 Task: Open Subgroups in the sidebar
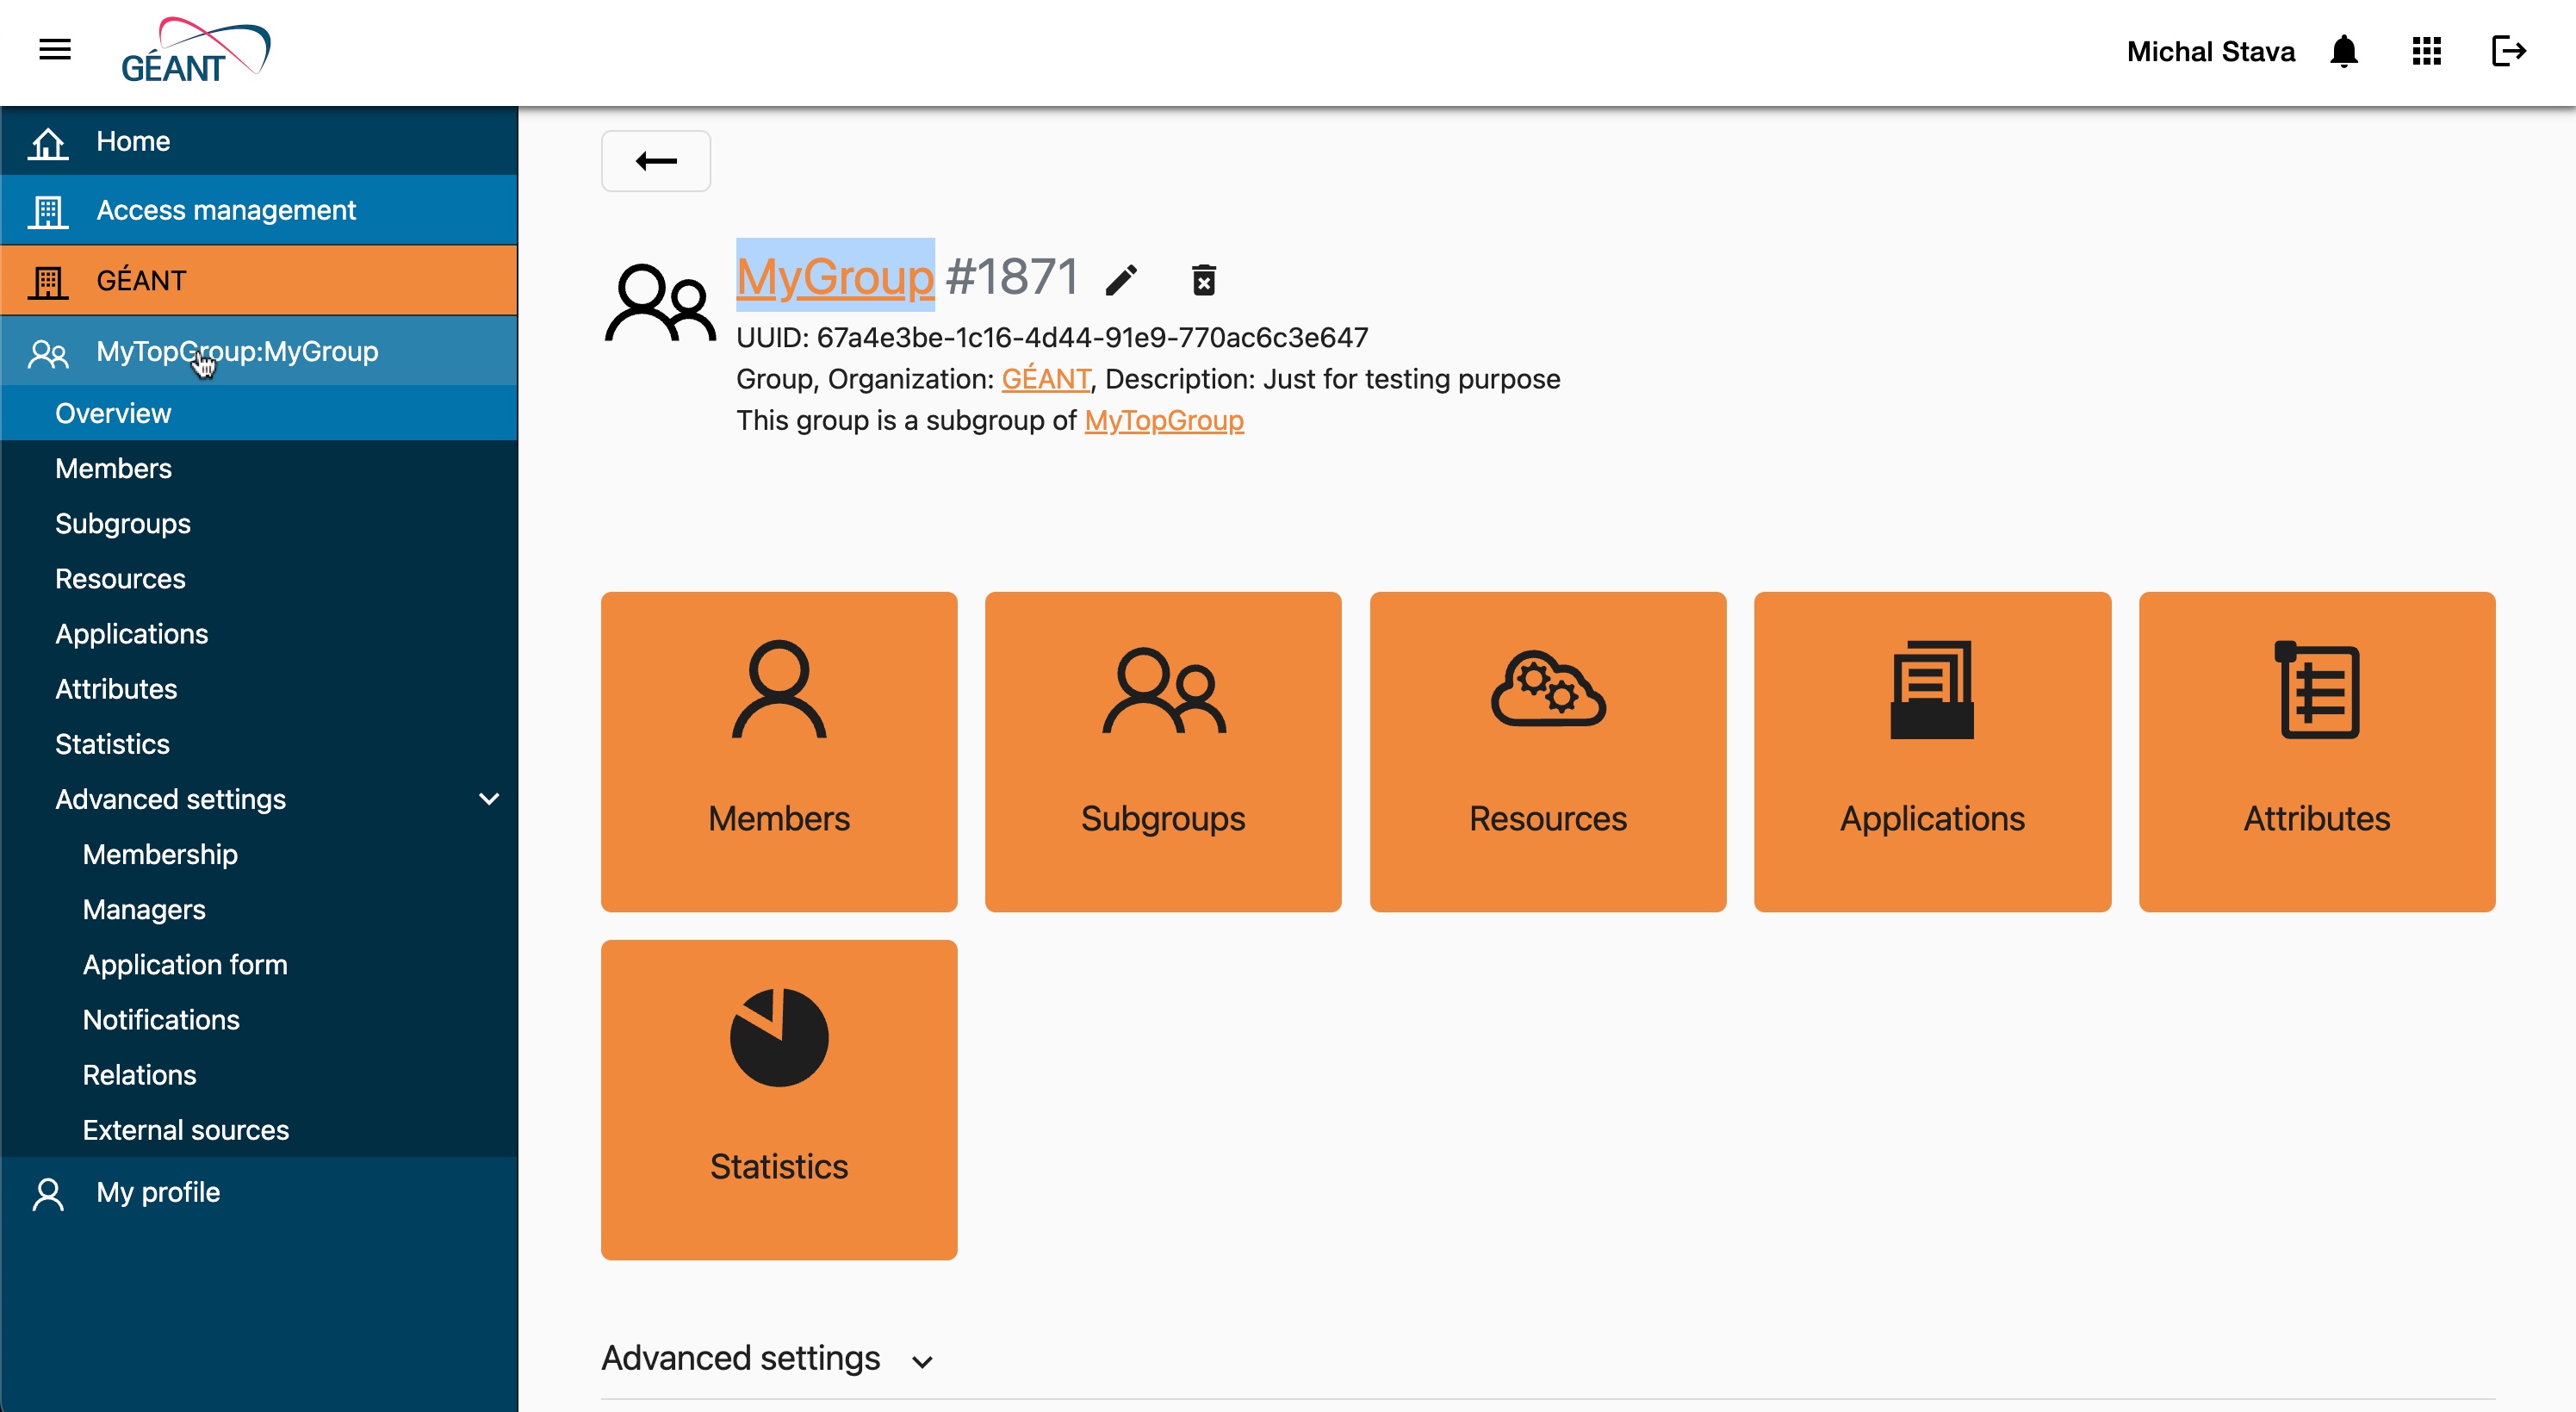(259, 523)
